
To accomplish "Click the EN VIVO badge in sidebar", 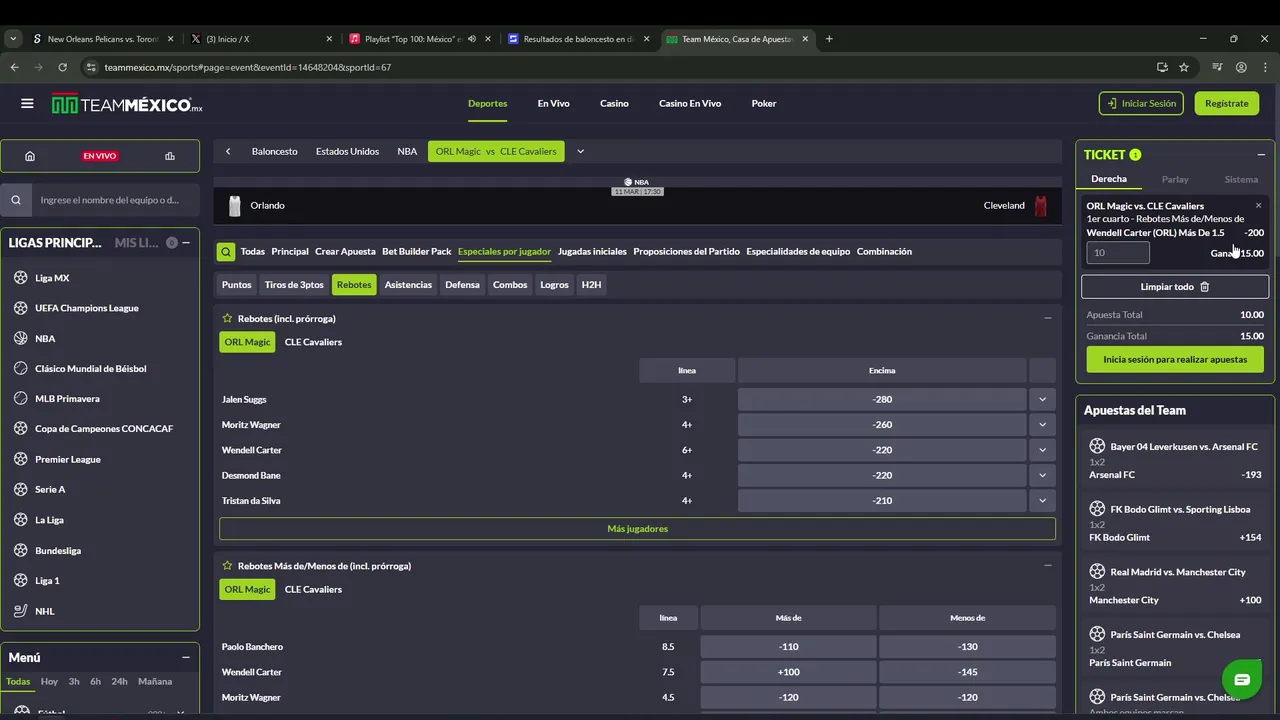I will pyautogui.click(x=100, y=156).
